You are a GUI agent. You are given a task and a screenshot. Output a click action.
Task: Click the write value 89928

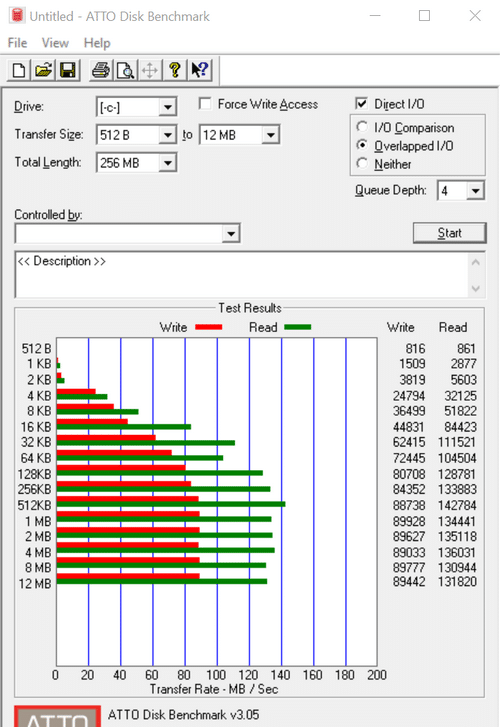pyautogui.click(x=409, y=521)
